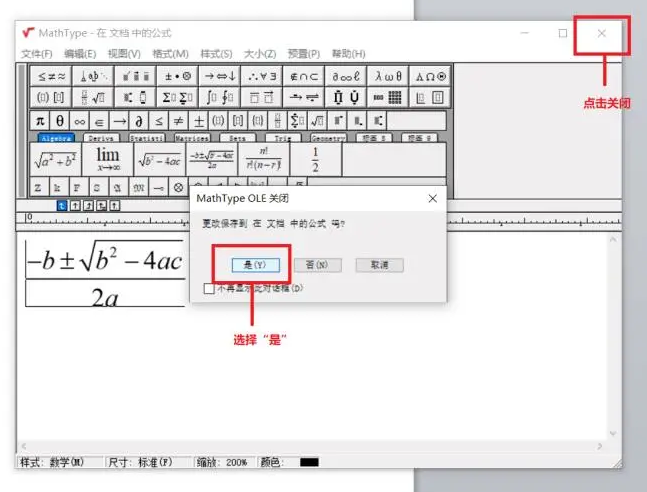This screenshot has height=492, width=647.
Task: Open the 视图(V) menu
Action: coord(124,54)
